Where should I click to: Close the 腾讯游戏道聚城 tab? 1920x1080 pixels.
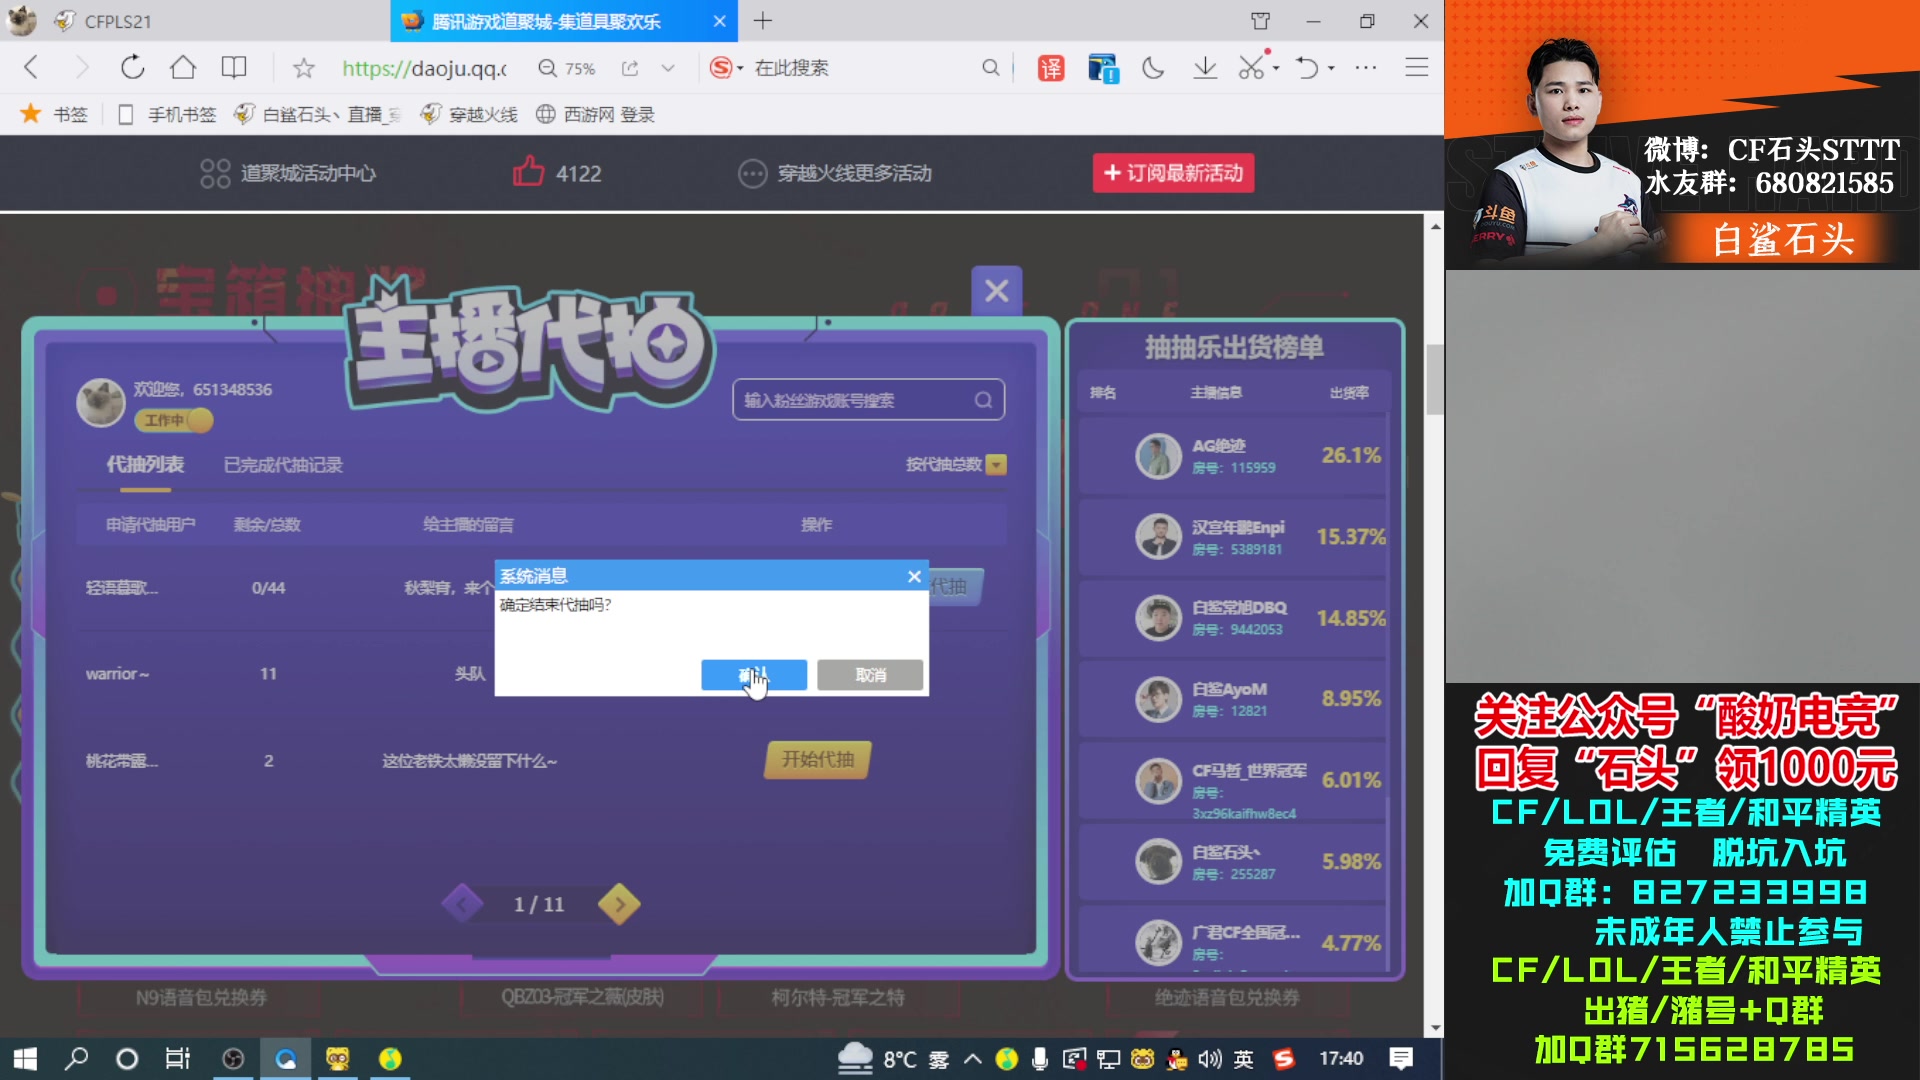[x=719, y=21]
